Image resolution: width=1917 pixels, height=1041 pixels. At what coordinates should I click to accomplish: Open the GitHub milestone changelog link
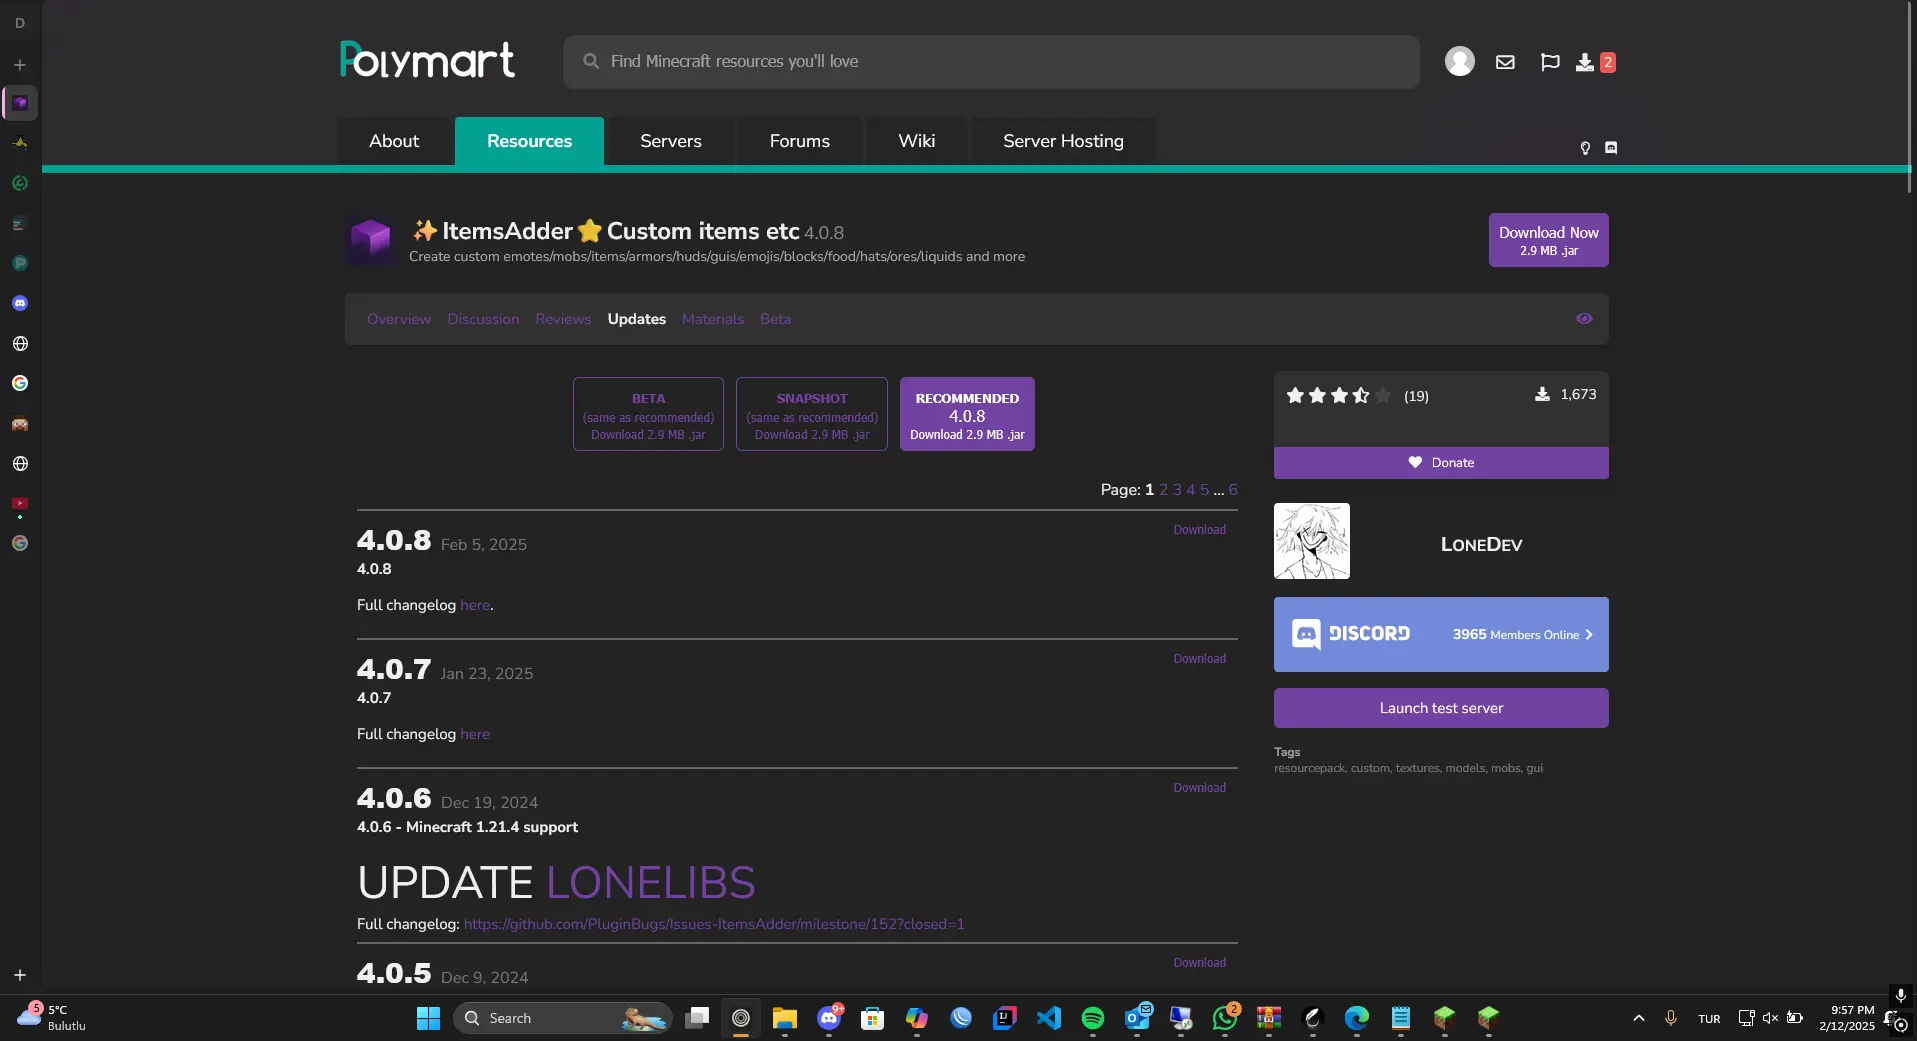pyautogui.click(x=714, y=924)
